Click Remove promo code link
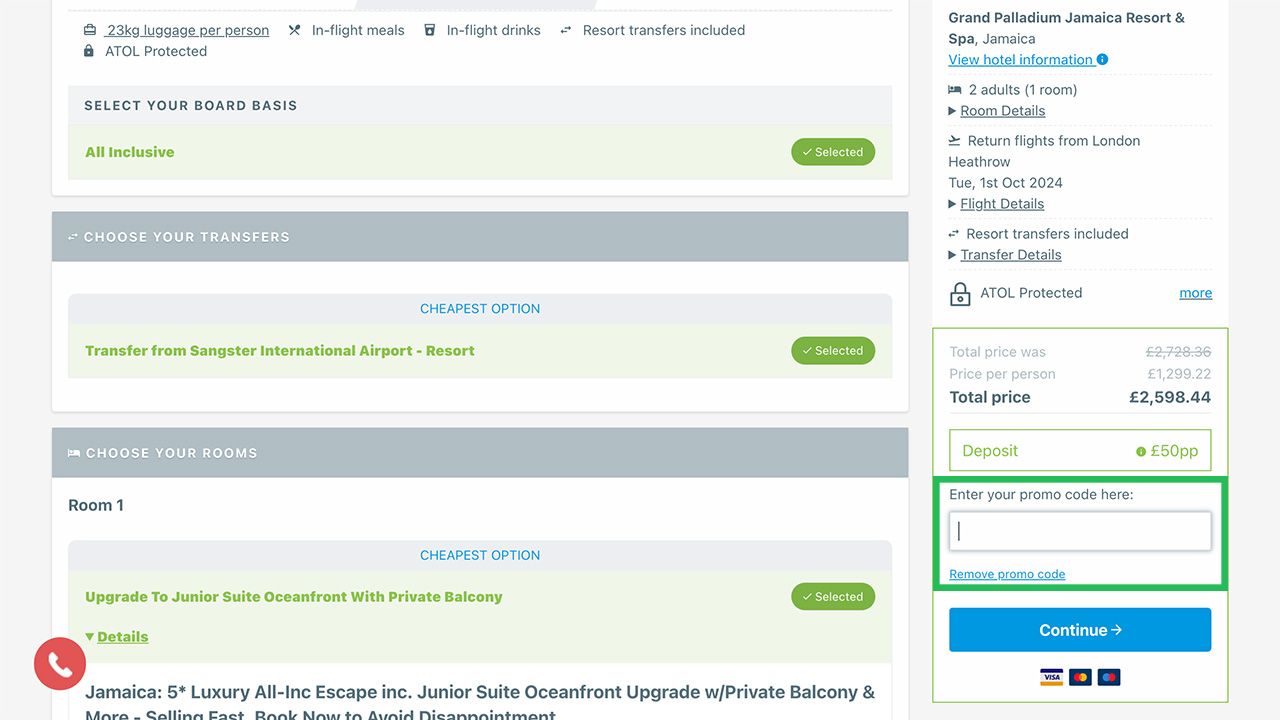Screen dimensions: 1280x720 pyautogui.click(x=1007, y=574)
